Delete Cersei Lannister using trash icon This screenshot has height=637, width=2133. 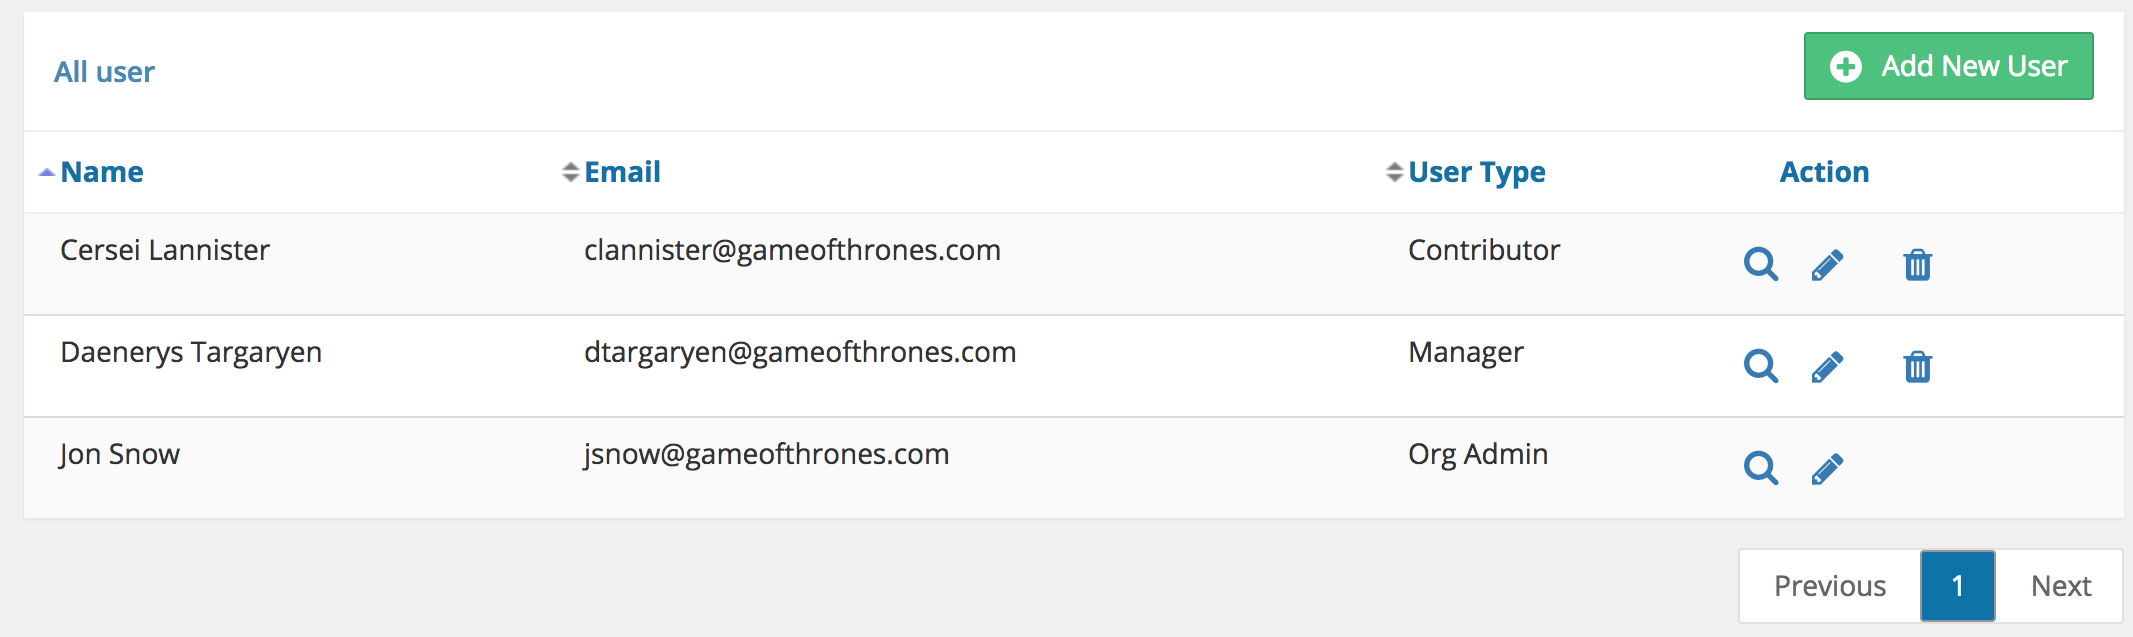click(x=1917, y=265)
